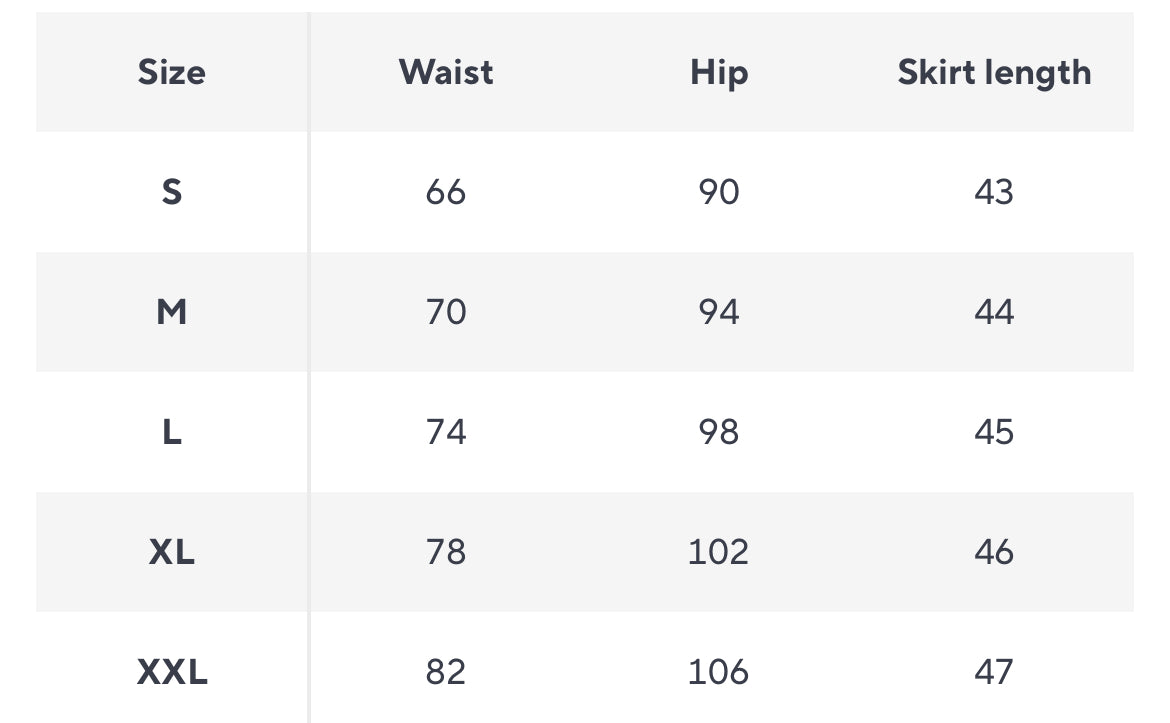Click waist value 78 for size XL

pos(446,552)
